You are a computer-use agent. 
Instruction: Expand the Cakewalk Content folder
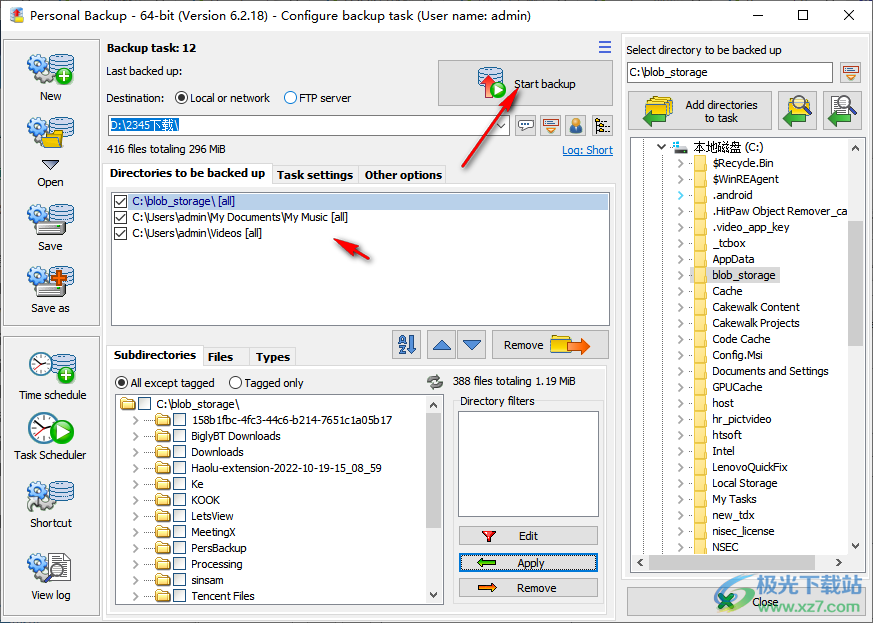pyautogui.click(x=680, y=307)
